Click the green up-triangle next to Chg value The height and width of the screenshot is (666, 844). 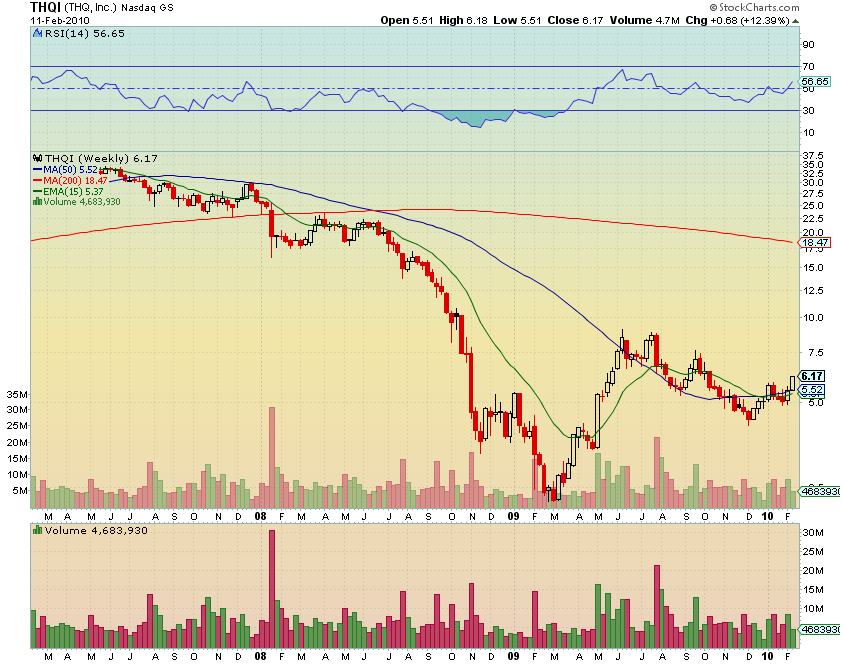(x=796, y=21)
